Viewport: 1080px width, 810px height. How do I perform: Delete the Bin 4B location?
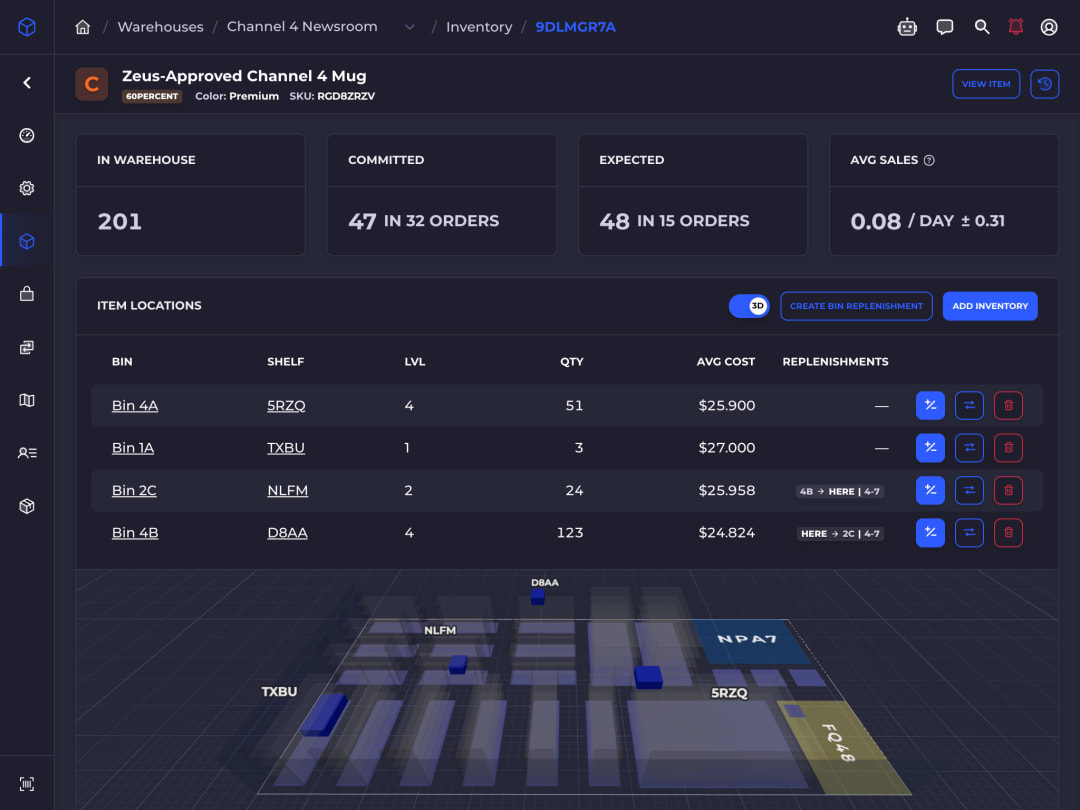(1008, 533)
